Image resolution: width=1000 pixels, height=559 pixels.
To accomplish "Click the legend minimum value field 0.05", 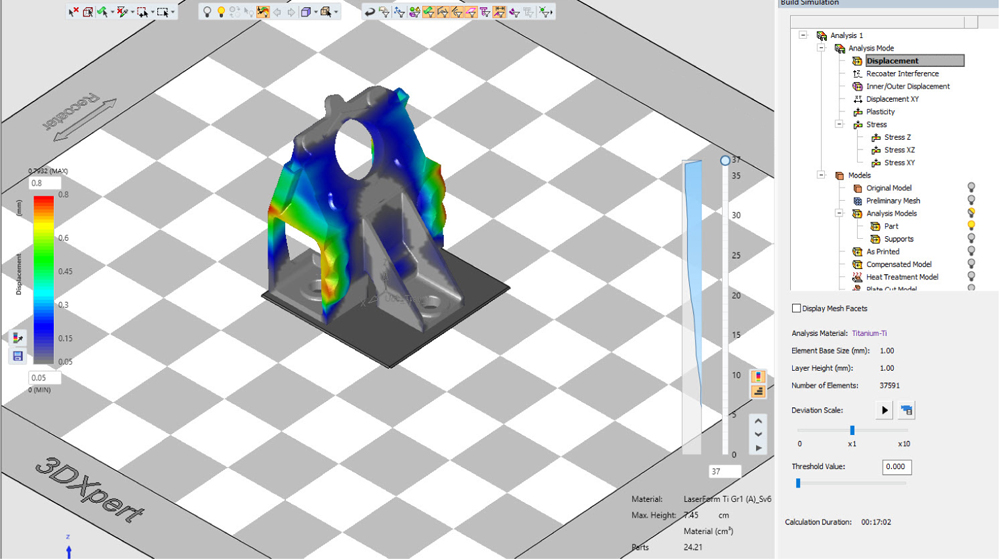I will pos(45,377).
